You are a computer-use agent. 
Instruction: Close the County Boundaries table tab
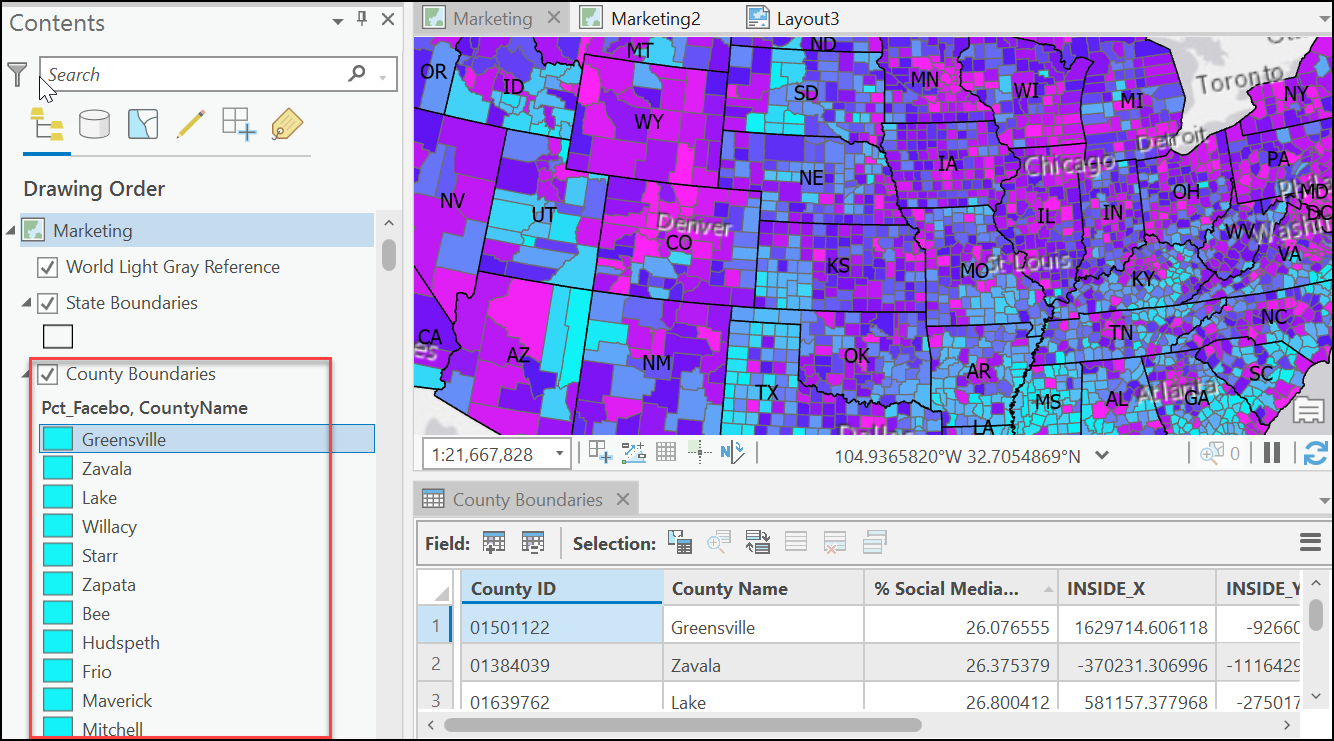tap(622, 499)
